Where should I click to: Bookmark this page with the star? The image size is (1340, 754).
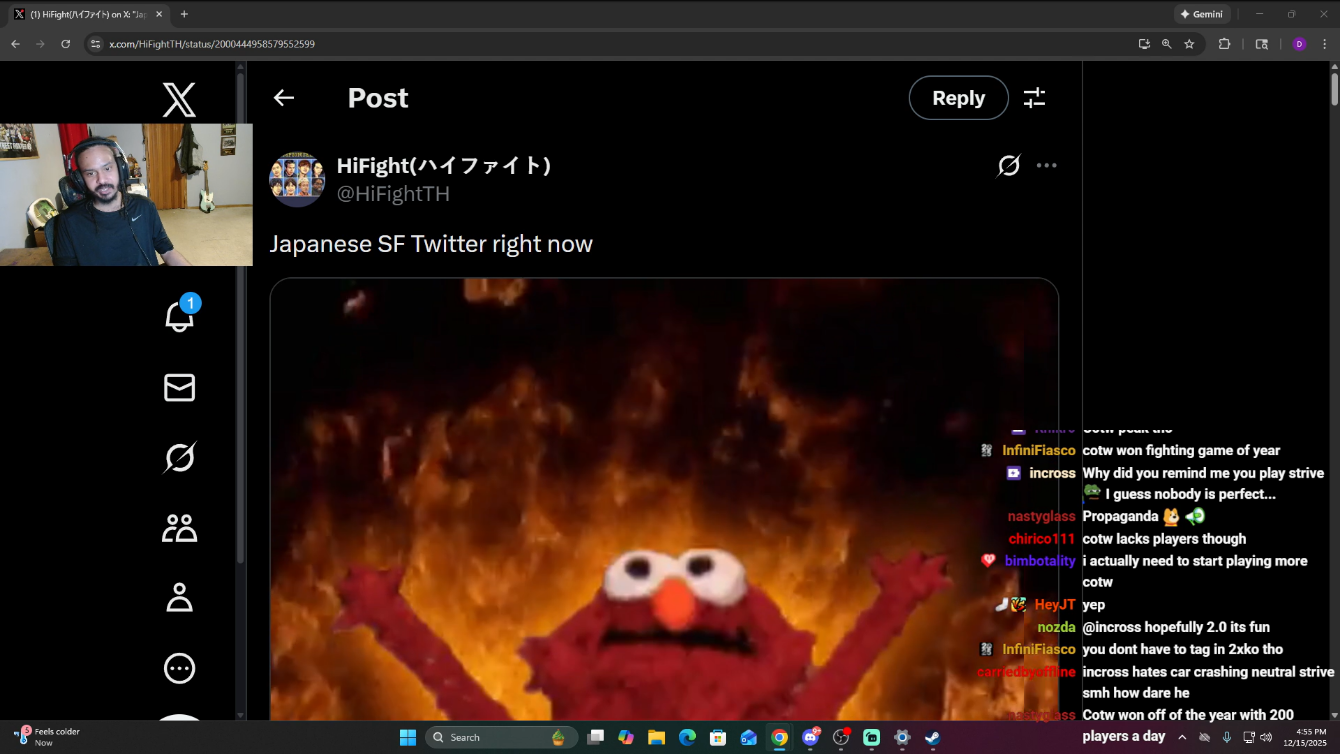point(1189,44)
